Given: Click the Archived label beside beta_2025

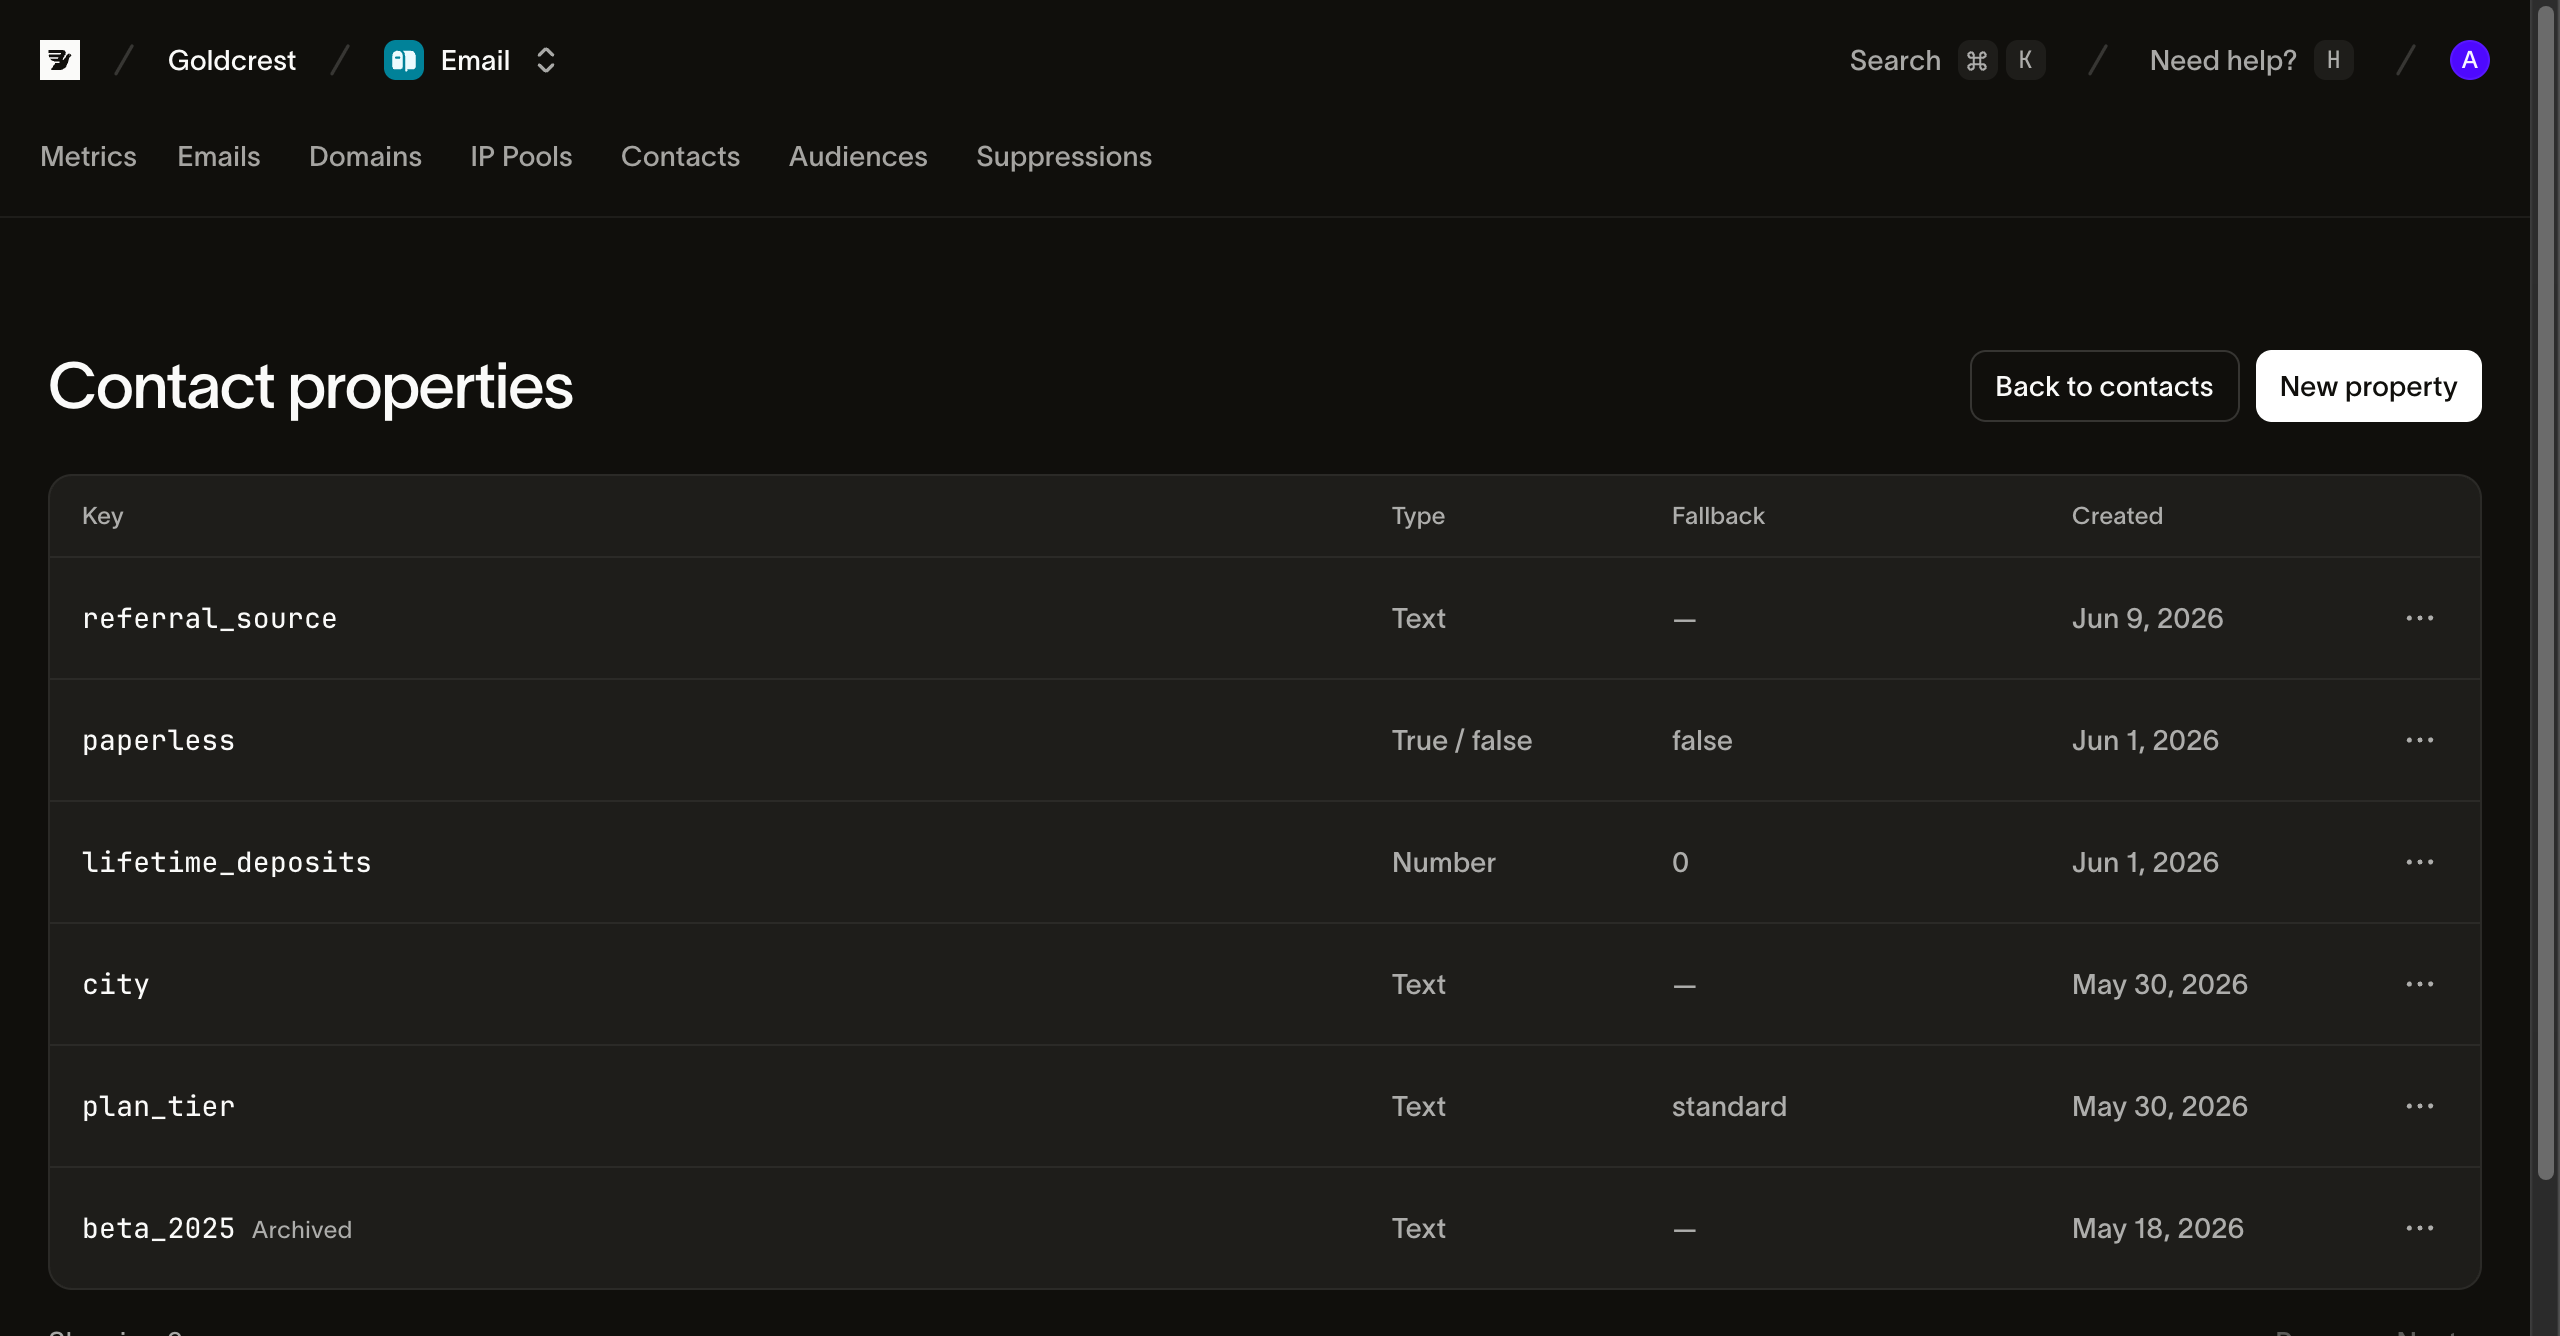Looking at the screenshot, I should coord(302,1229).
